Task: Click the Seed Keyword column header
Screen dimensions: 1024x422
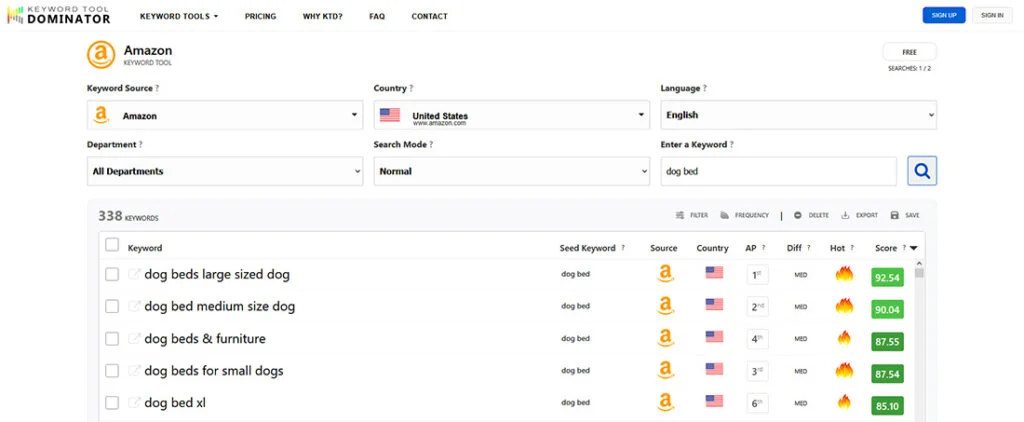Action: (588, 248)
